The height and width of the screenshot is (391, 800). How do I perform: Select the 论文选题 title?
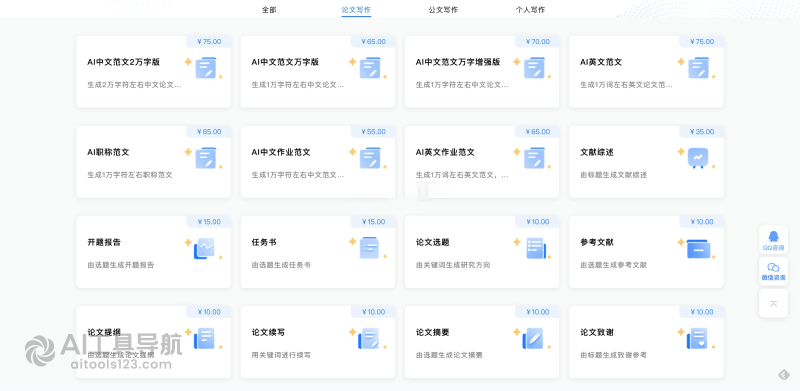coord(433,242)
